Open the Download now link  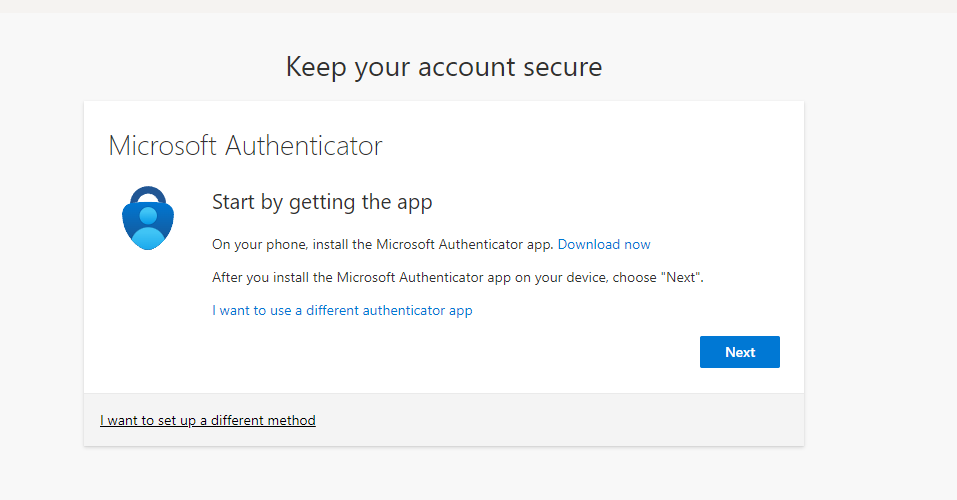coord(604,244)
